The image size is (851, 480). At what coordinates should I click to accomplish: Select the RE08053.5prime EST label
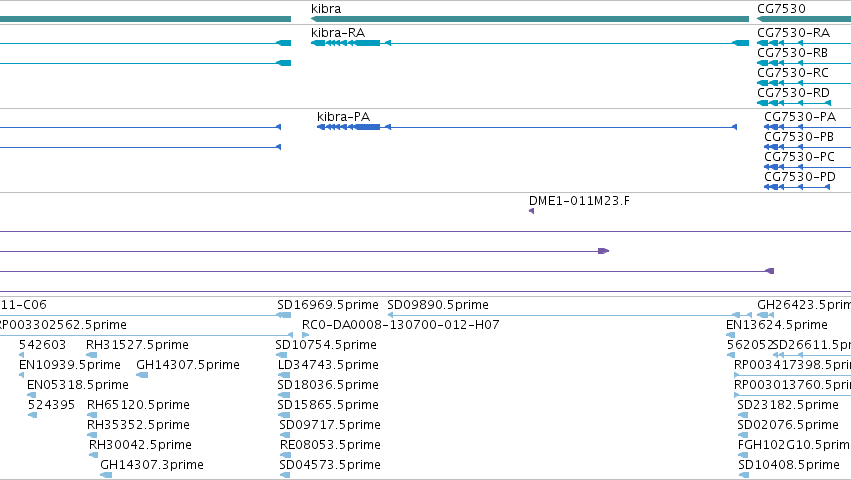330,445
